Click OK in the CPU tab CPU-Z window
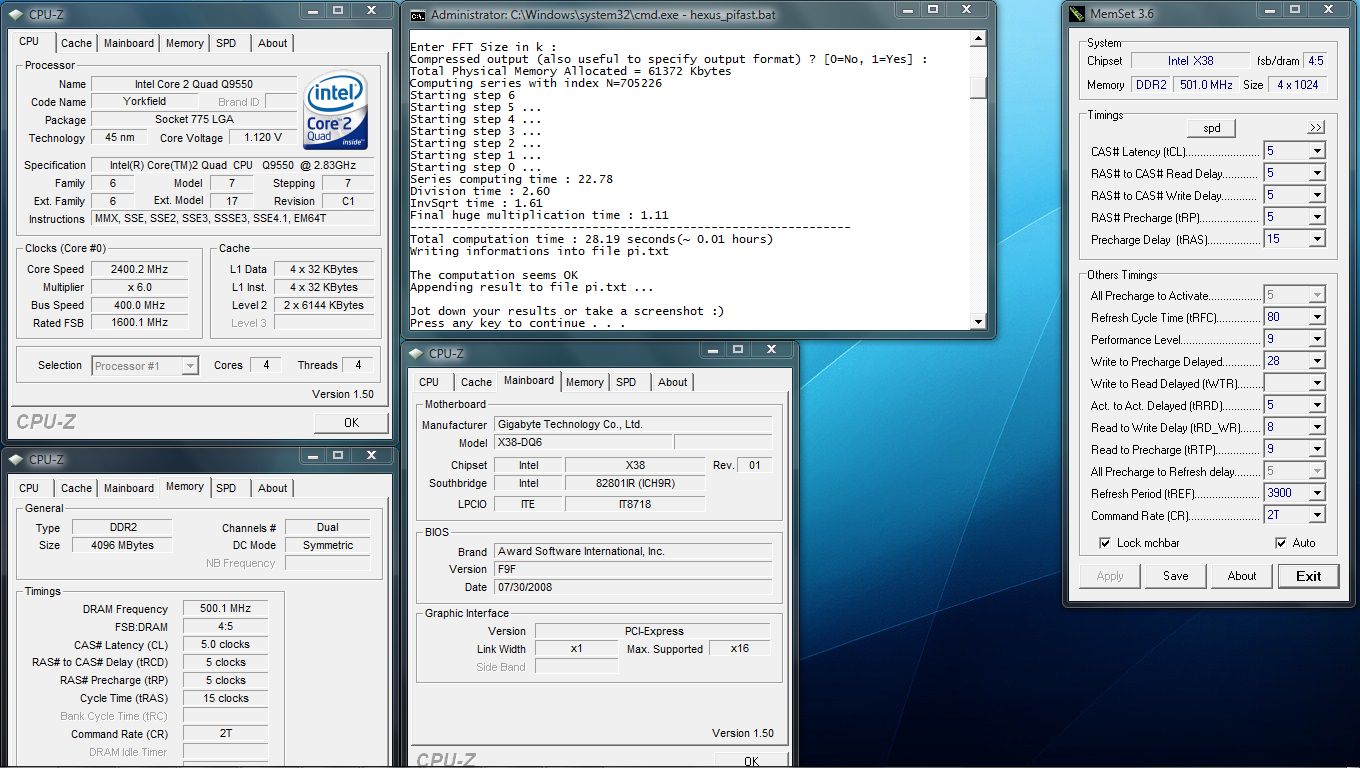 [351, 423]
